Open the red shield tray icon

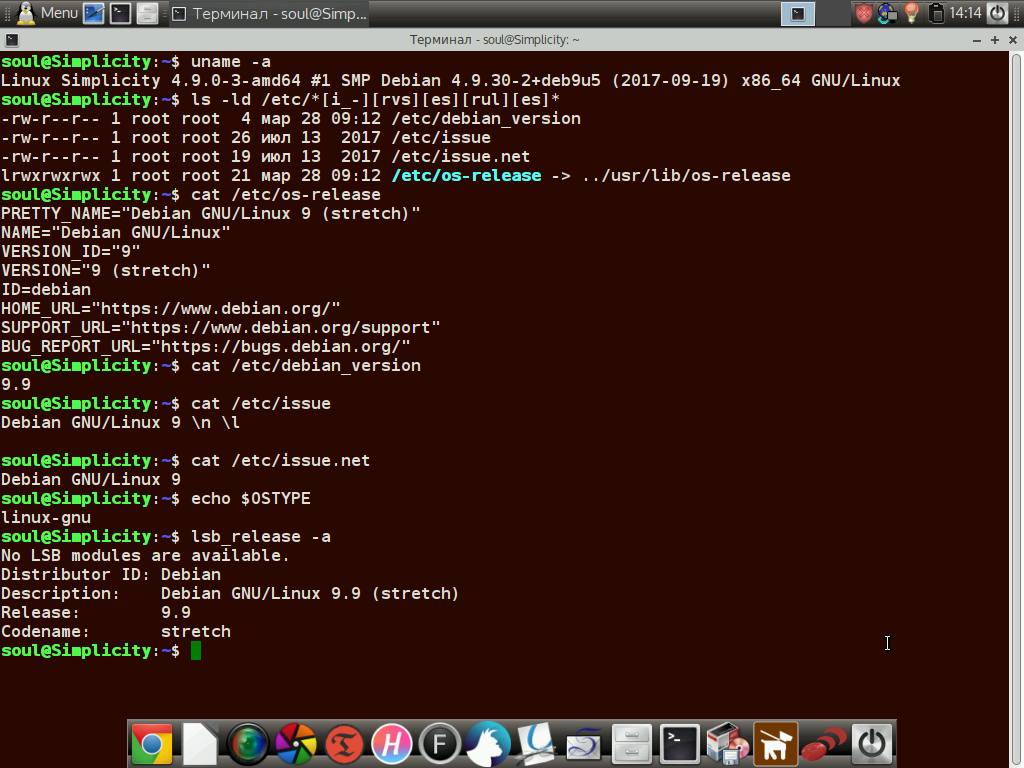(864, 13)
